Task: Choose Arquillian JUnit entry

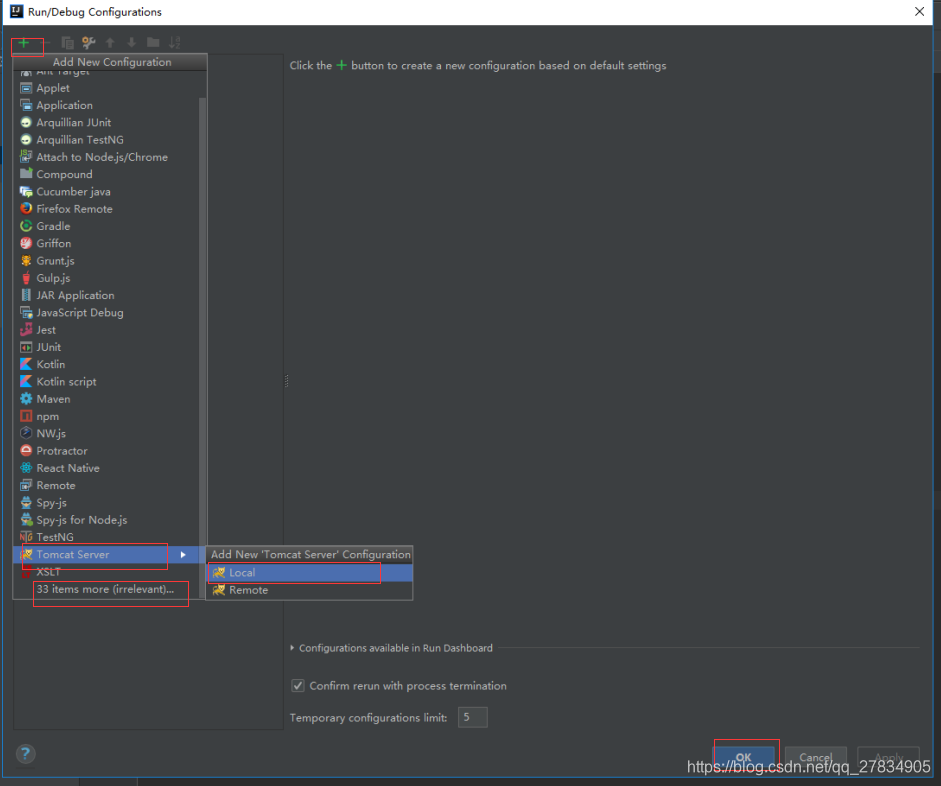Action: [106, 122]
